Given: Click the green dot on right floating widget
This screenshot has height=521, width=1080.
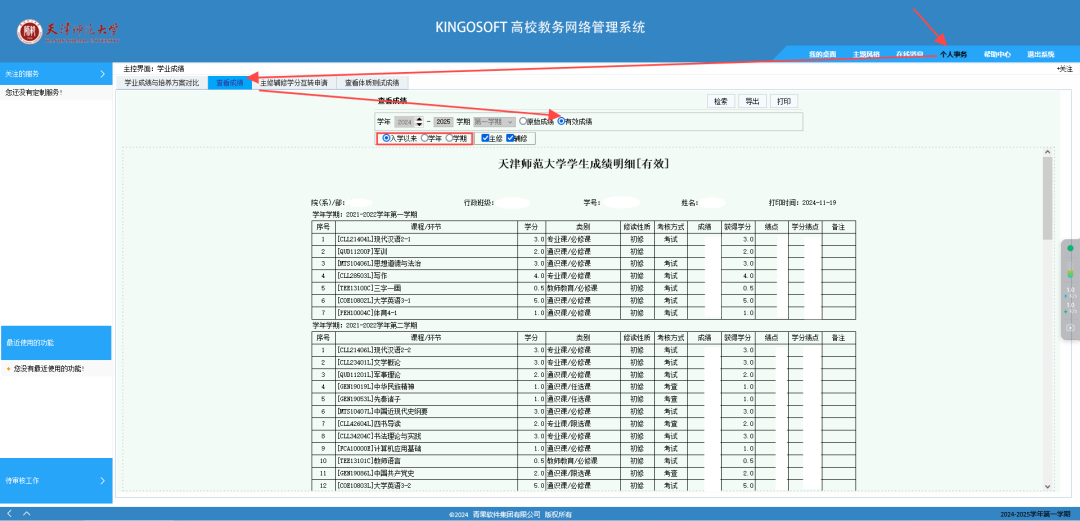Looking at the screenshot, I should (1070, 248).
